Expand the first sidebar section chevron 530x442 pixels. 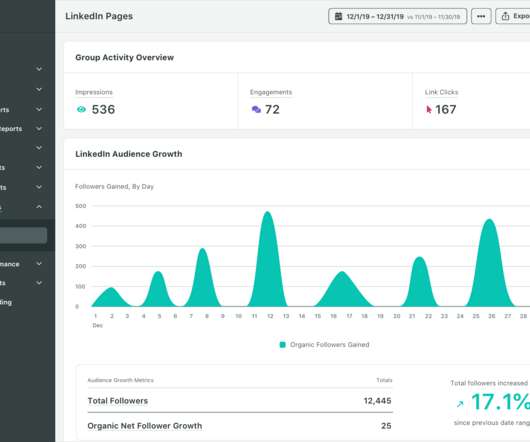pos(39,69)
